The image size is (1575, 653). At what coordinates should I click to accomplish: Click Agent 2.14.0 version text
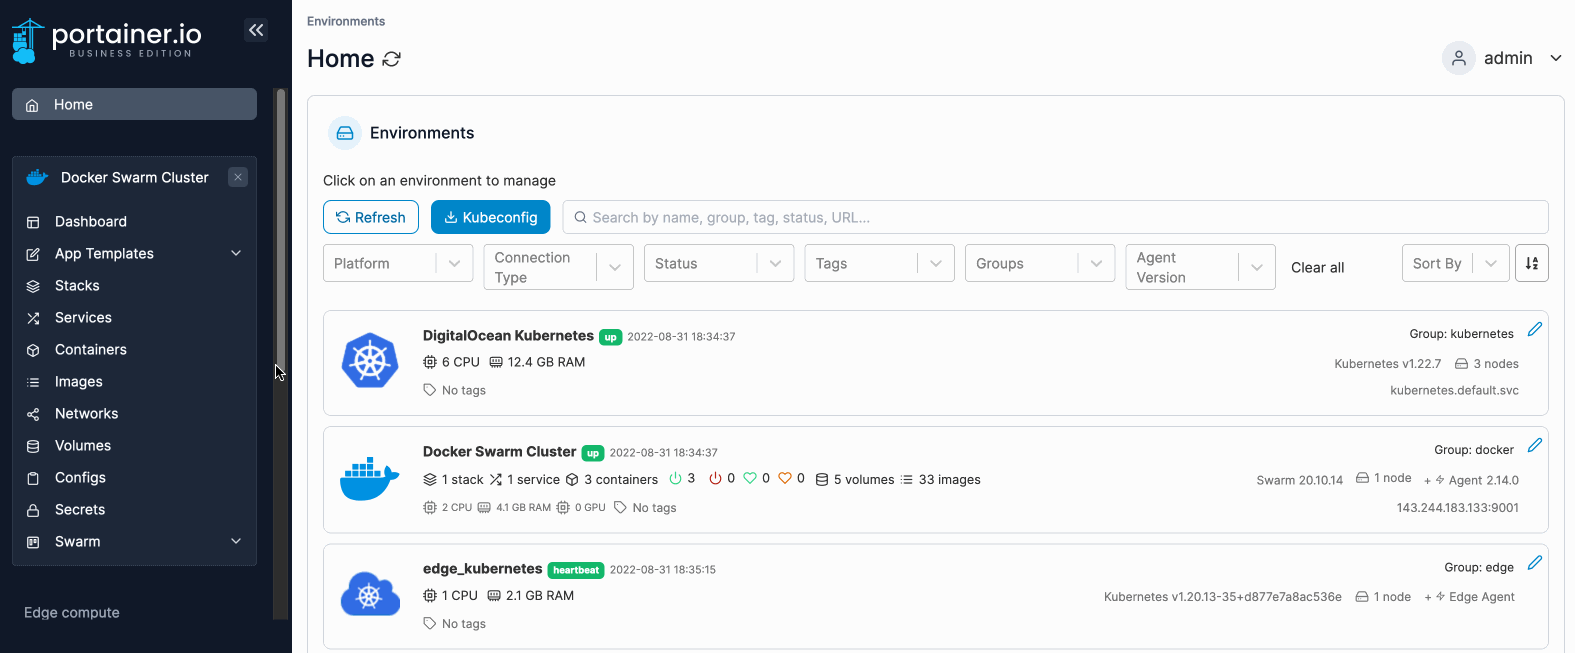click(x=1484, y=480)
